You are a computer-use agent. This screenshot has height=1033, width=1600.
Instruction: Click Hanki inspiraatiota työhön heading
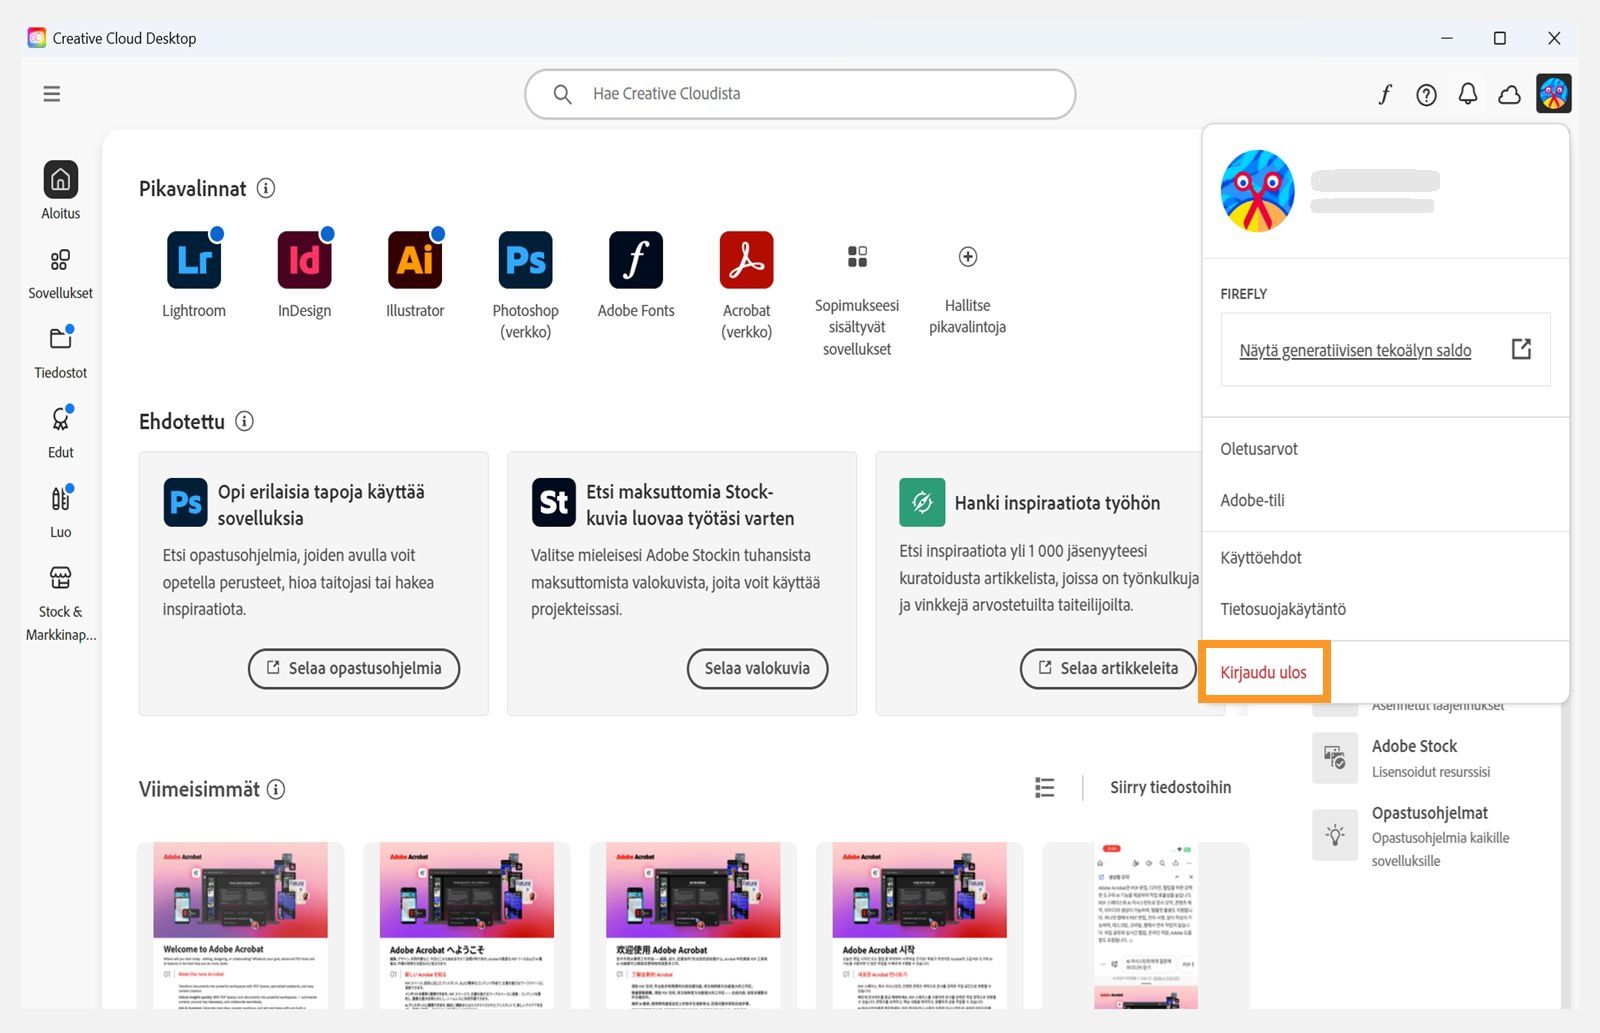(x=1057, y=503)
